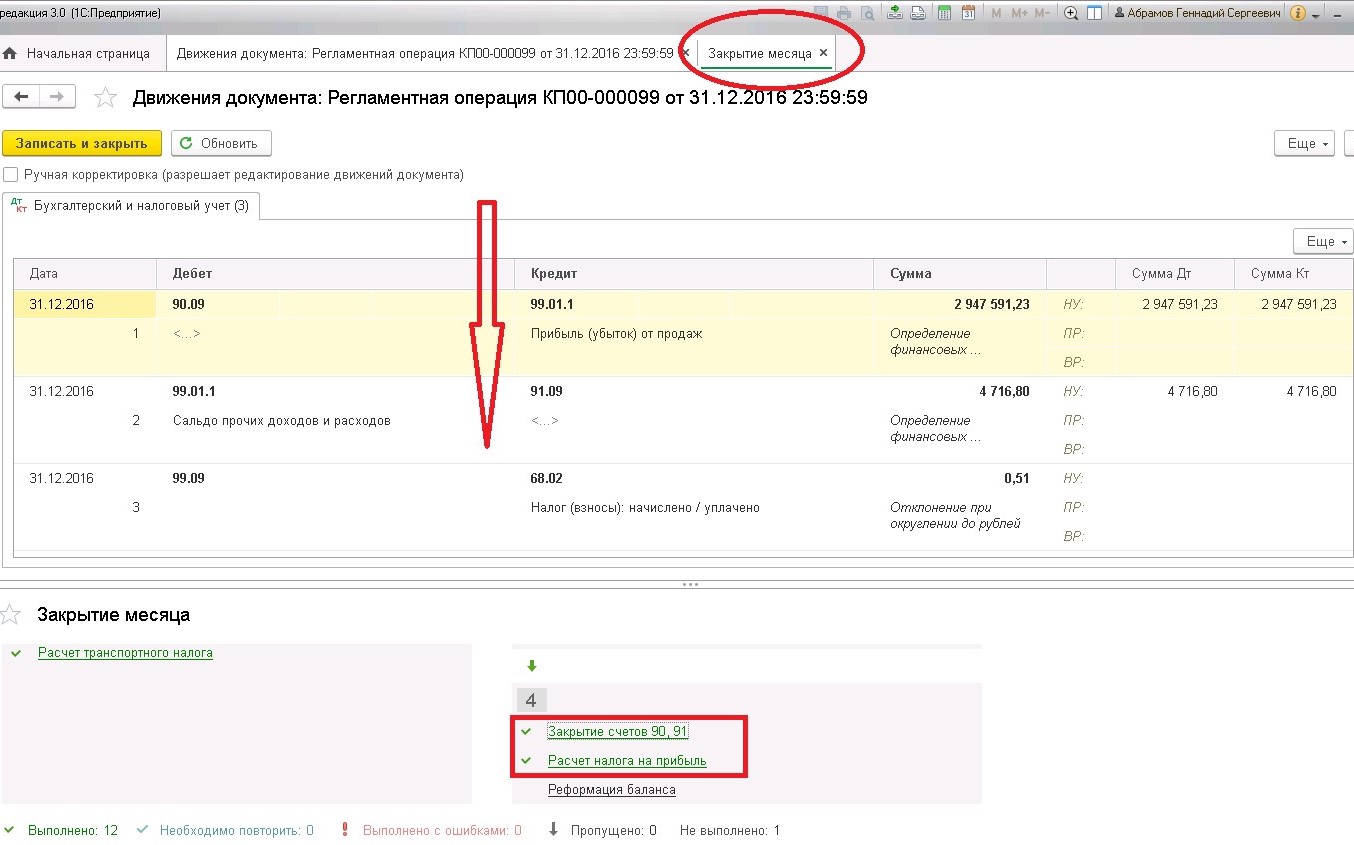Click the Записать и закрыть button

coord(82,143)
